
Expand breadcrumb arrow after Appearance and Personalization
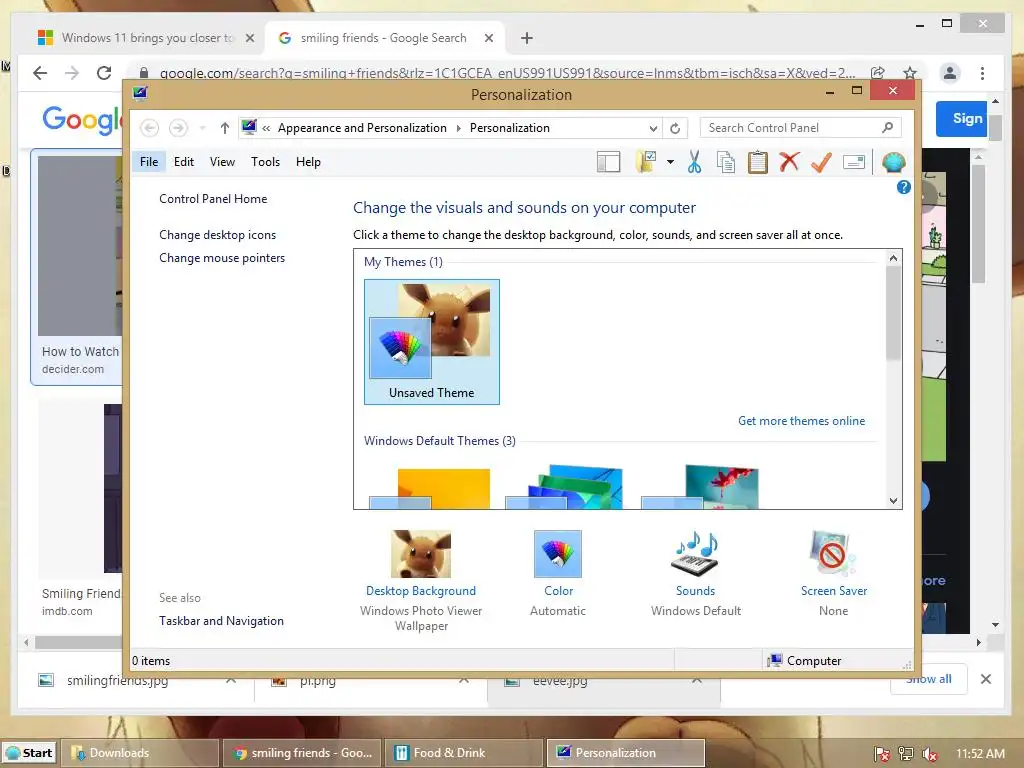point(458,128)
